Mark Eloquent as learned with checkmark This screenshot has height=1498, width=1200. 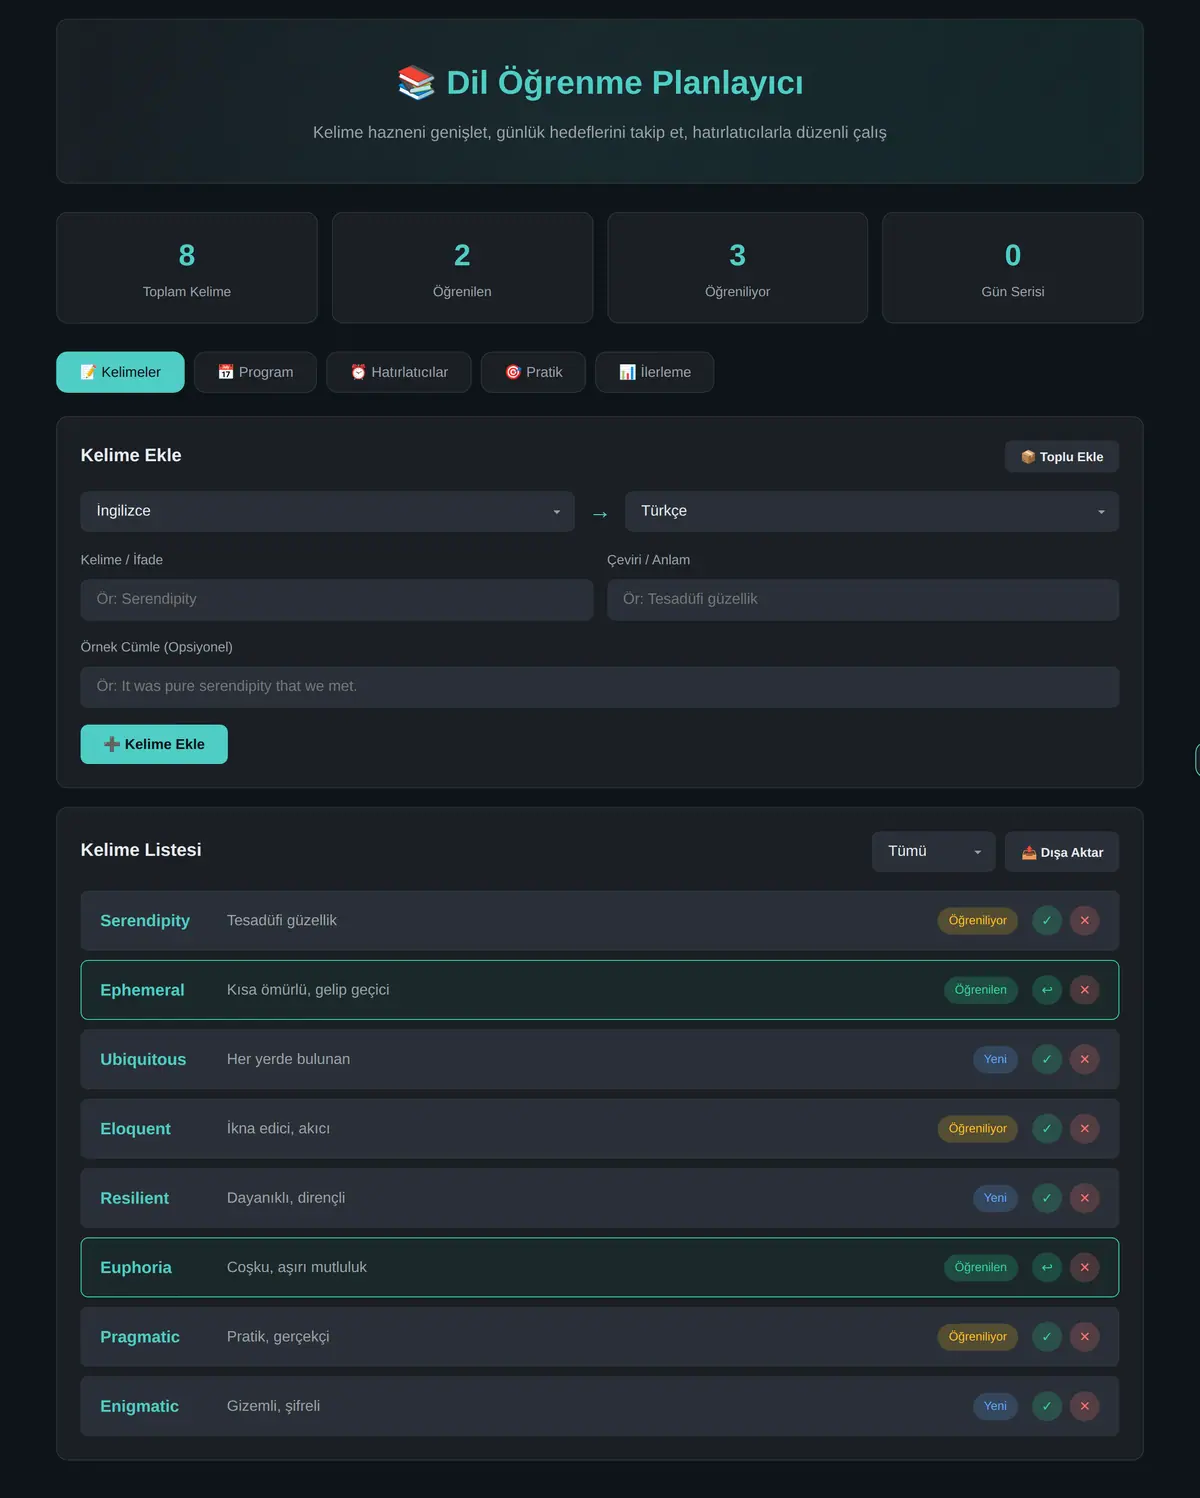click(1047, 1129)
